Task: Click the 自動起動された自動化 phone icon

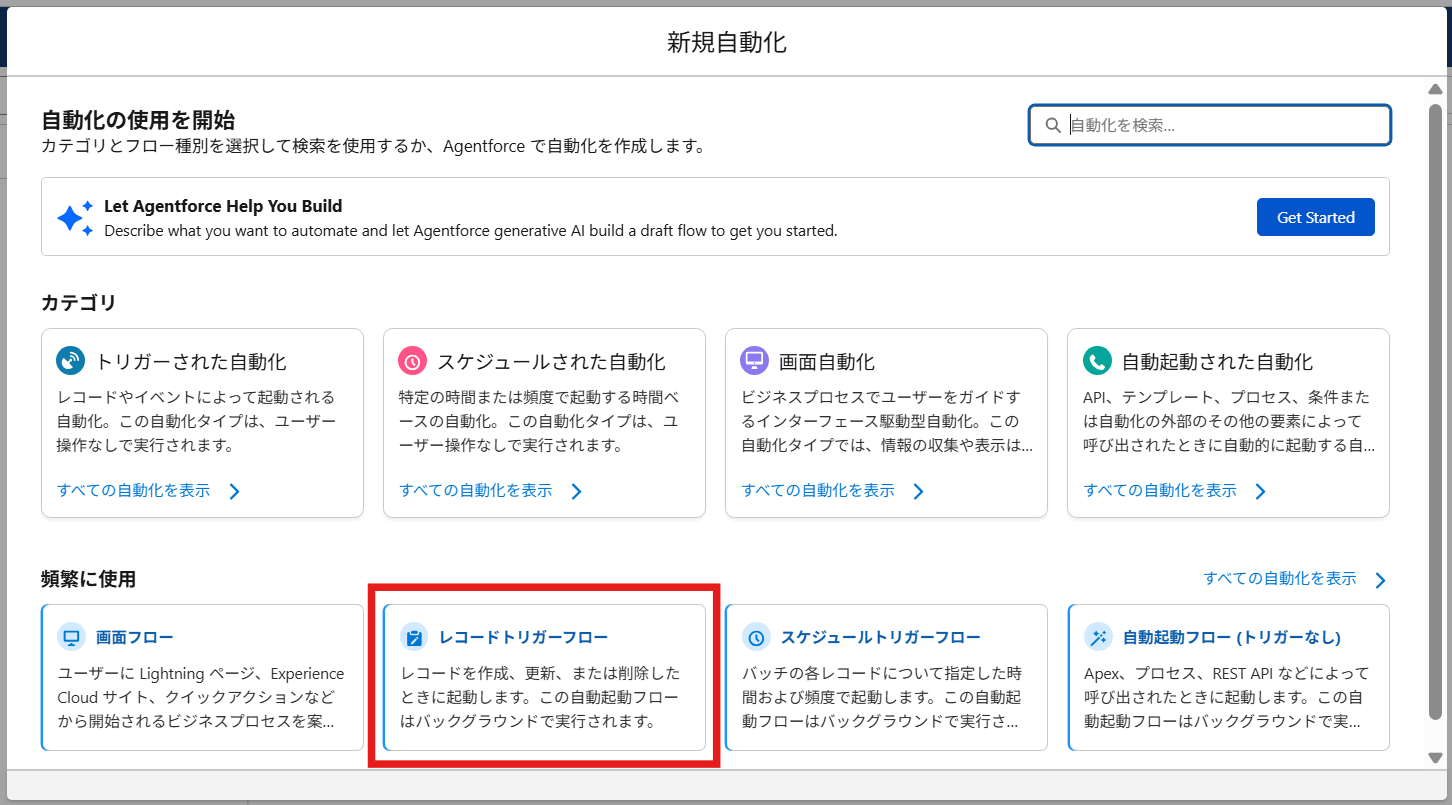Action: tap(1097, 361)
